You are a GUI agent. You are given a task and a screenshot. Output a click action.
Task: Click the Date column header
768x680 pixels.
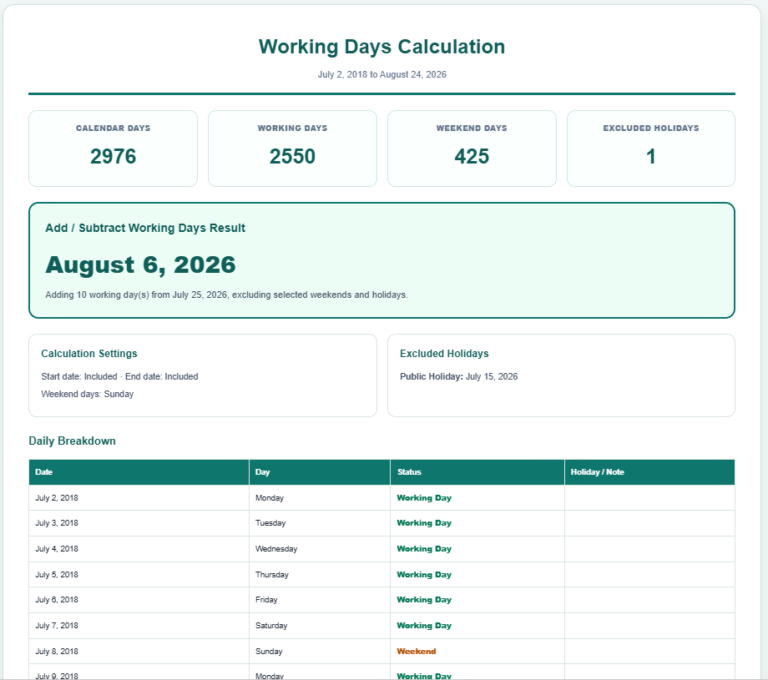pyautogui.click(x=139, y=472)
